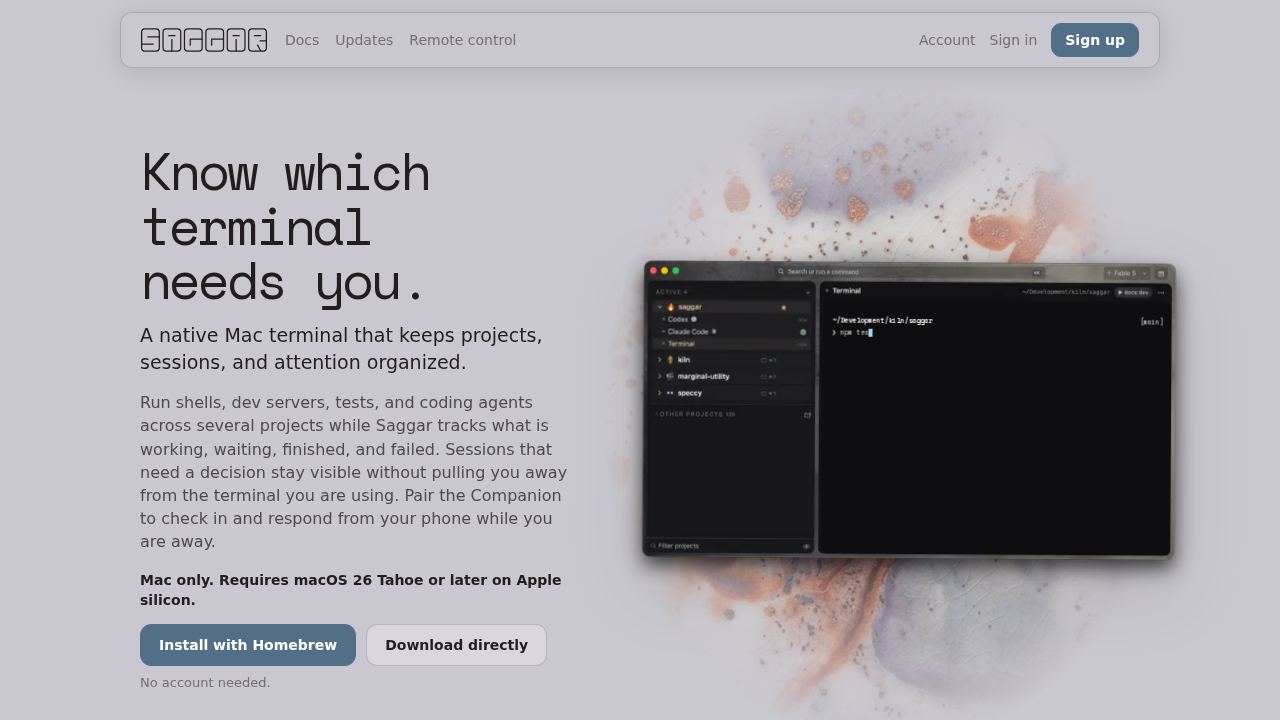Expand the Other Projects section
This screenshot has width=1280, height=720.
tap(694, 414)
